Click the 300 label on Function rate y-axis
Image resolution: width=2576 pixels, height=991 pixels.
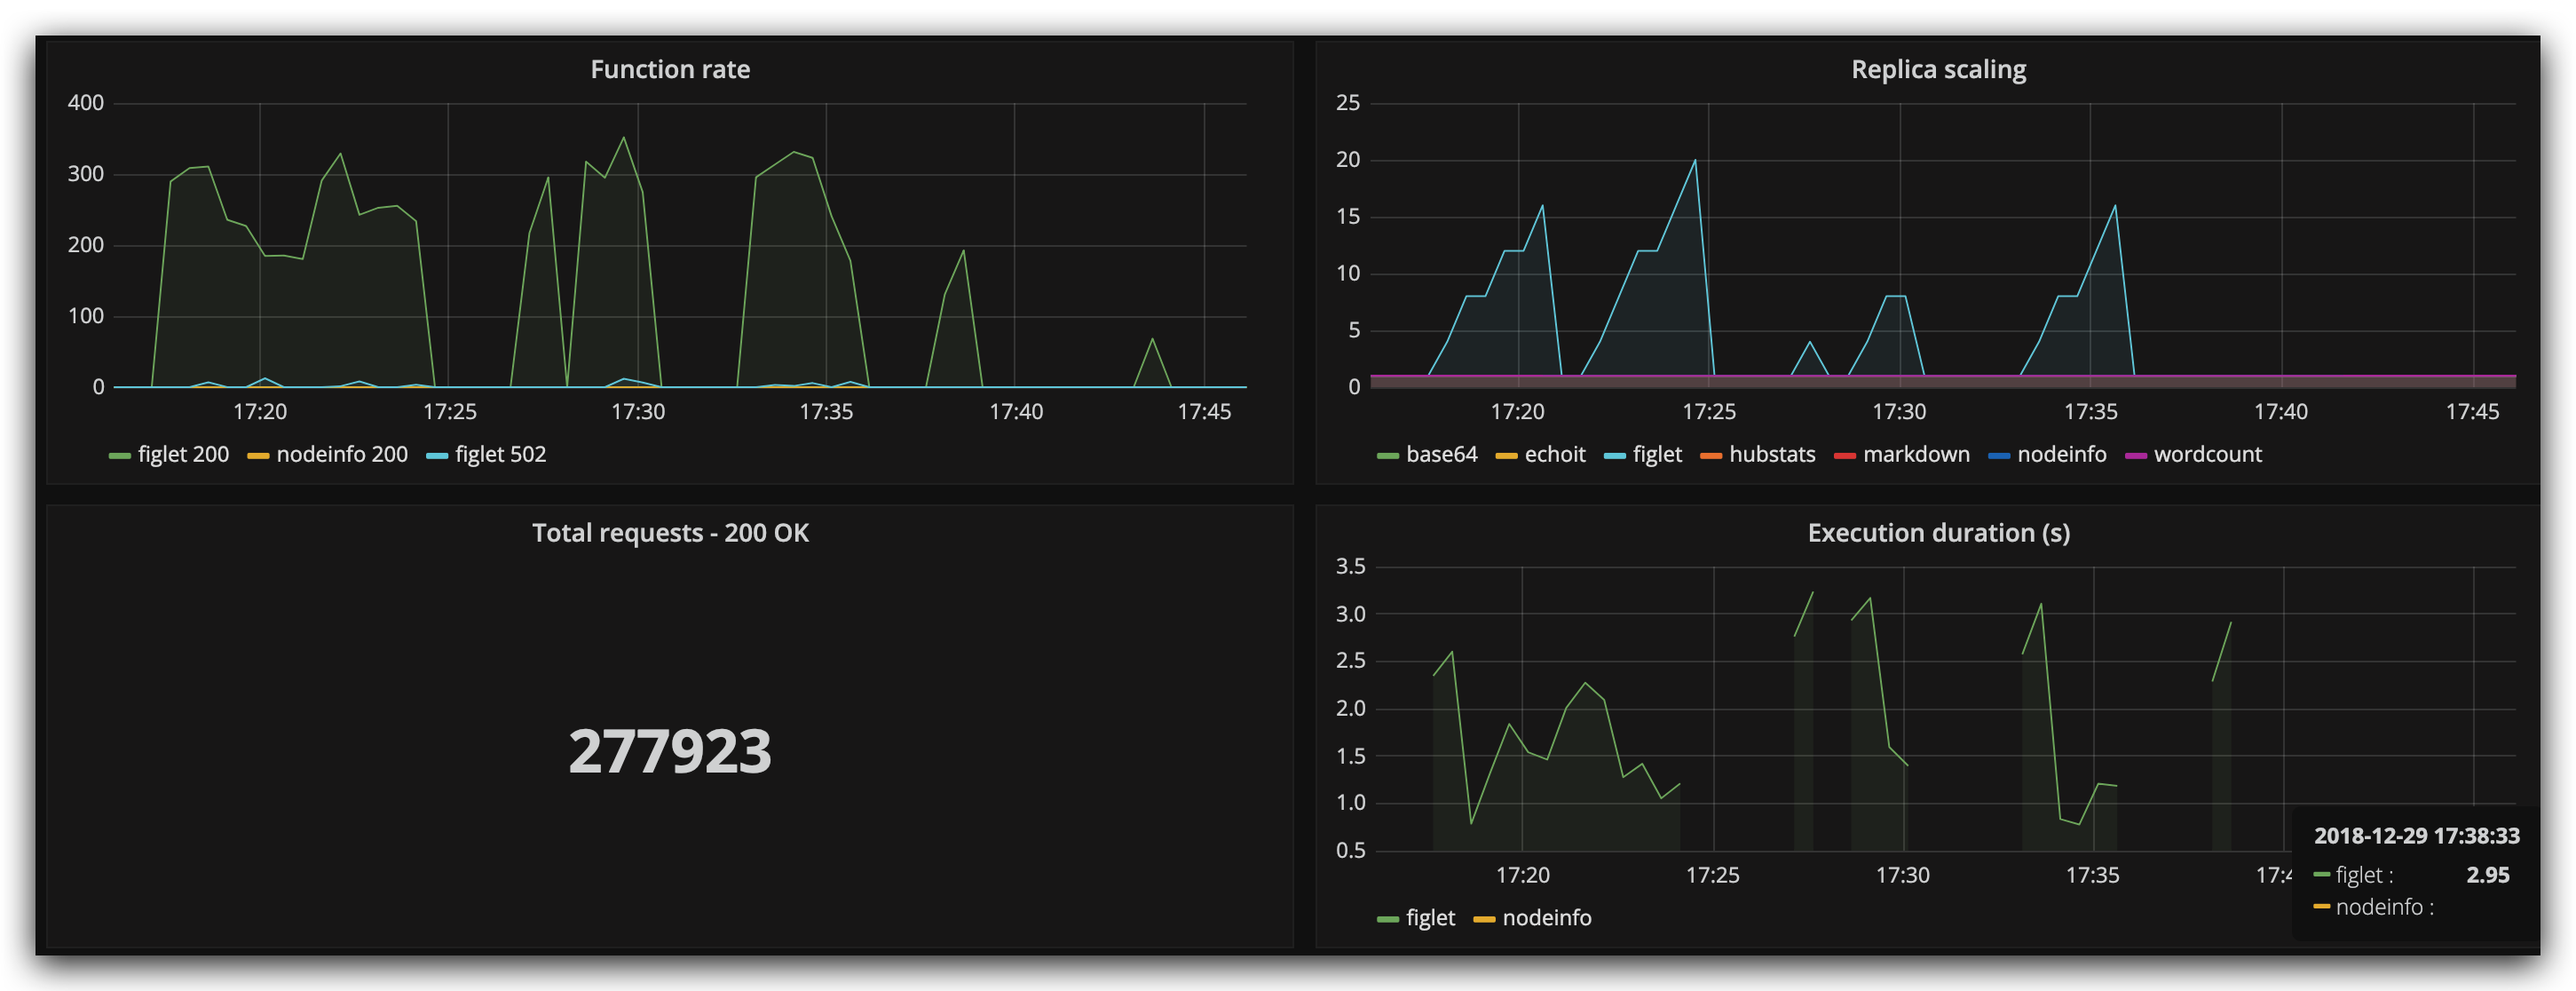85,174
